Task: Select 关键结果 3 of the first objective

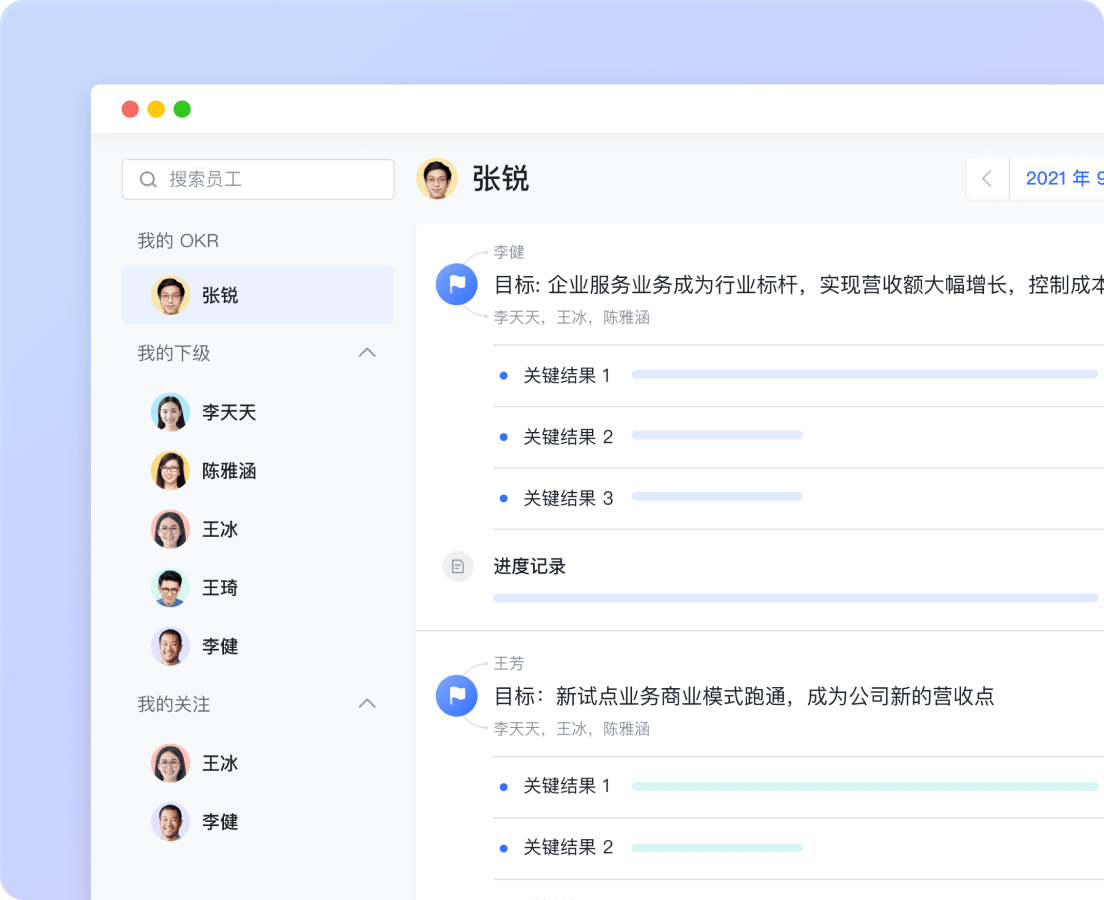Action: click(568, 498)
